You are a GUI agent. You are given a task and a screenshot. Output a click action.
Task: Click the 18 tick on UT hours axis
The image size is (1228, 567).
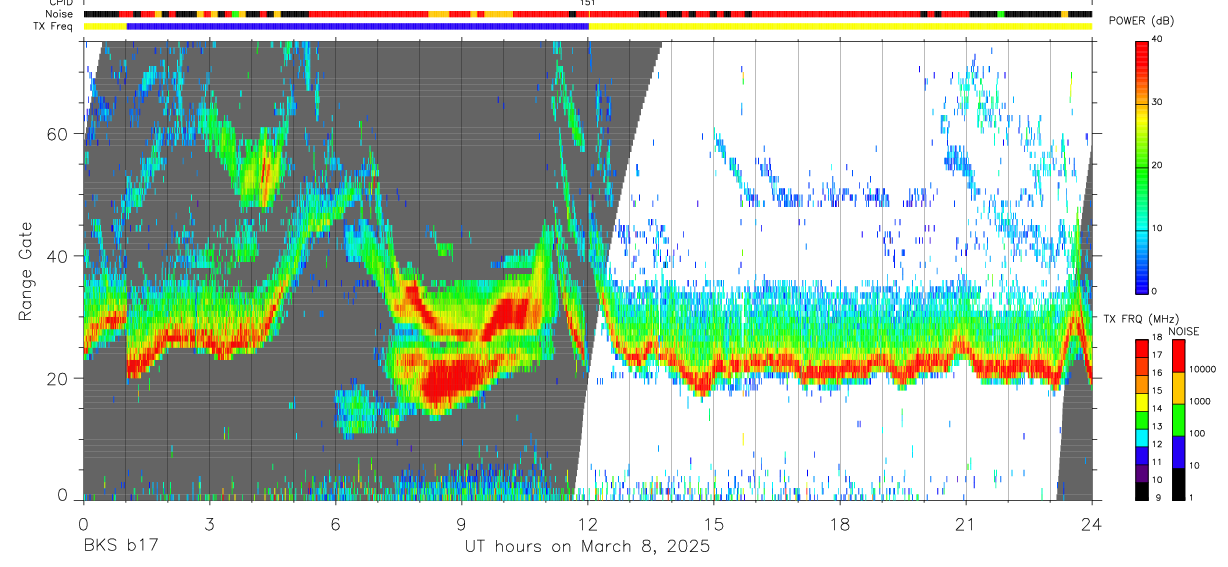click(x=839, y=524)
